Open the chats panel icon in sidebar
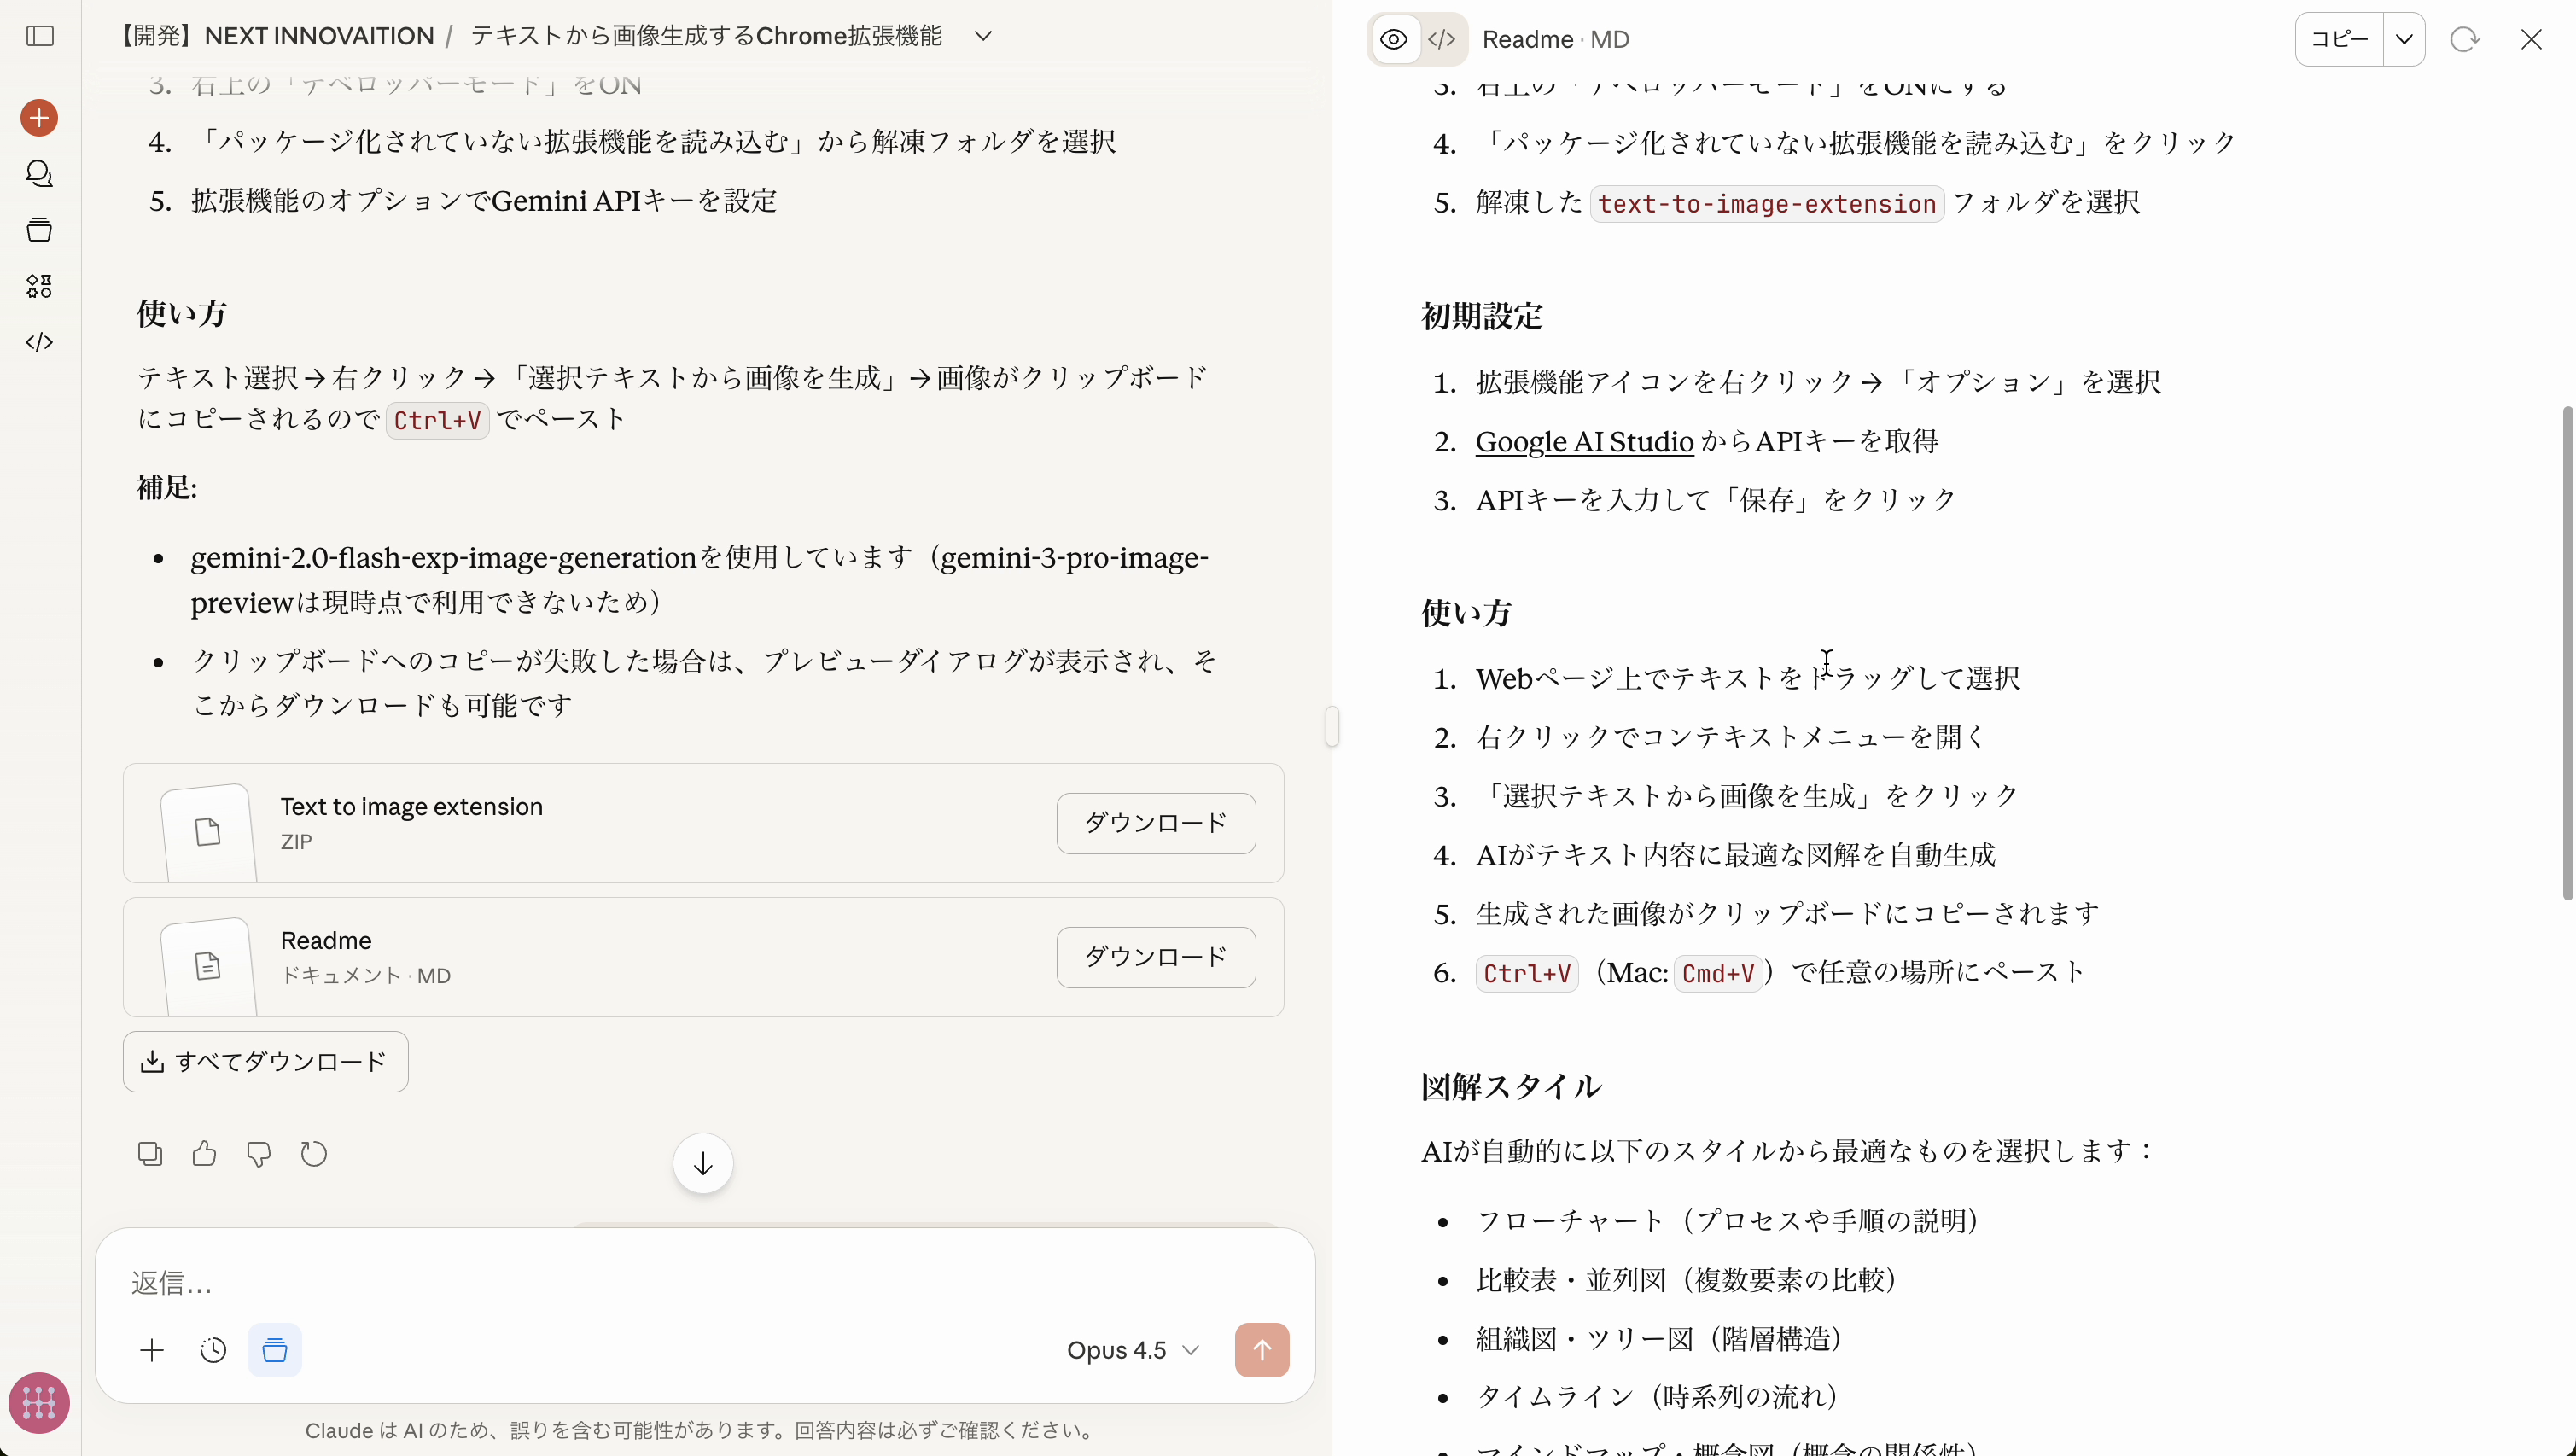Image resolution: width=2576 pixels, height=1456 pixels. pyautogui.click(x=39, y=174)
